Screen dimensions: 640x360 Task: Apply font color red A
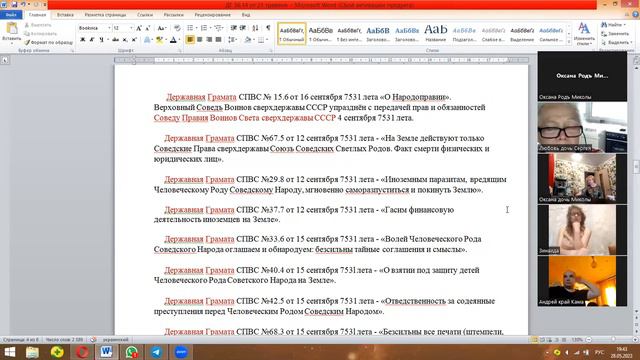(x=173, y=40)
